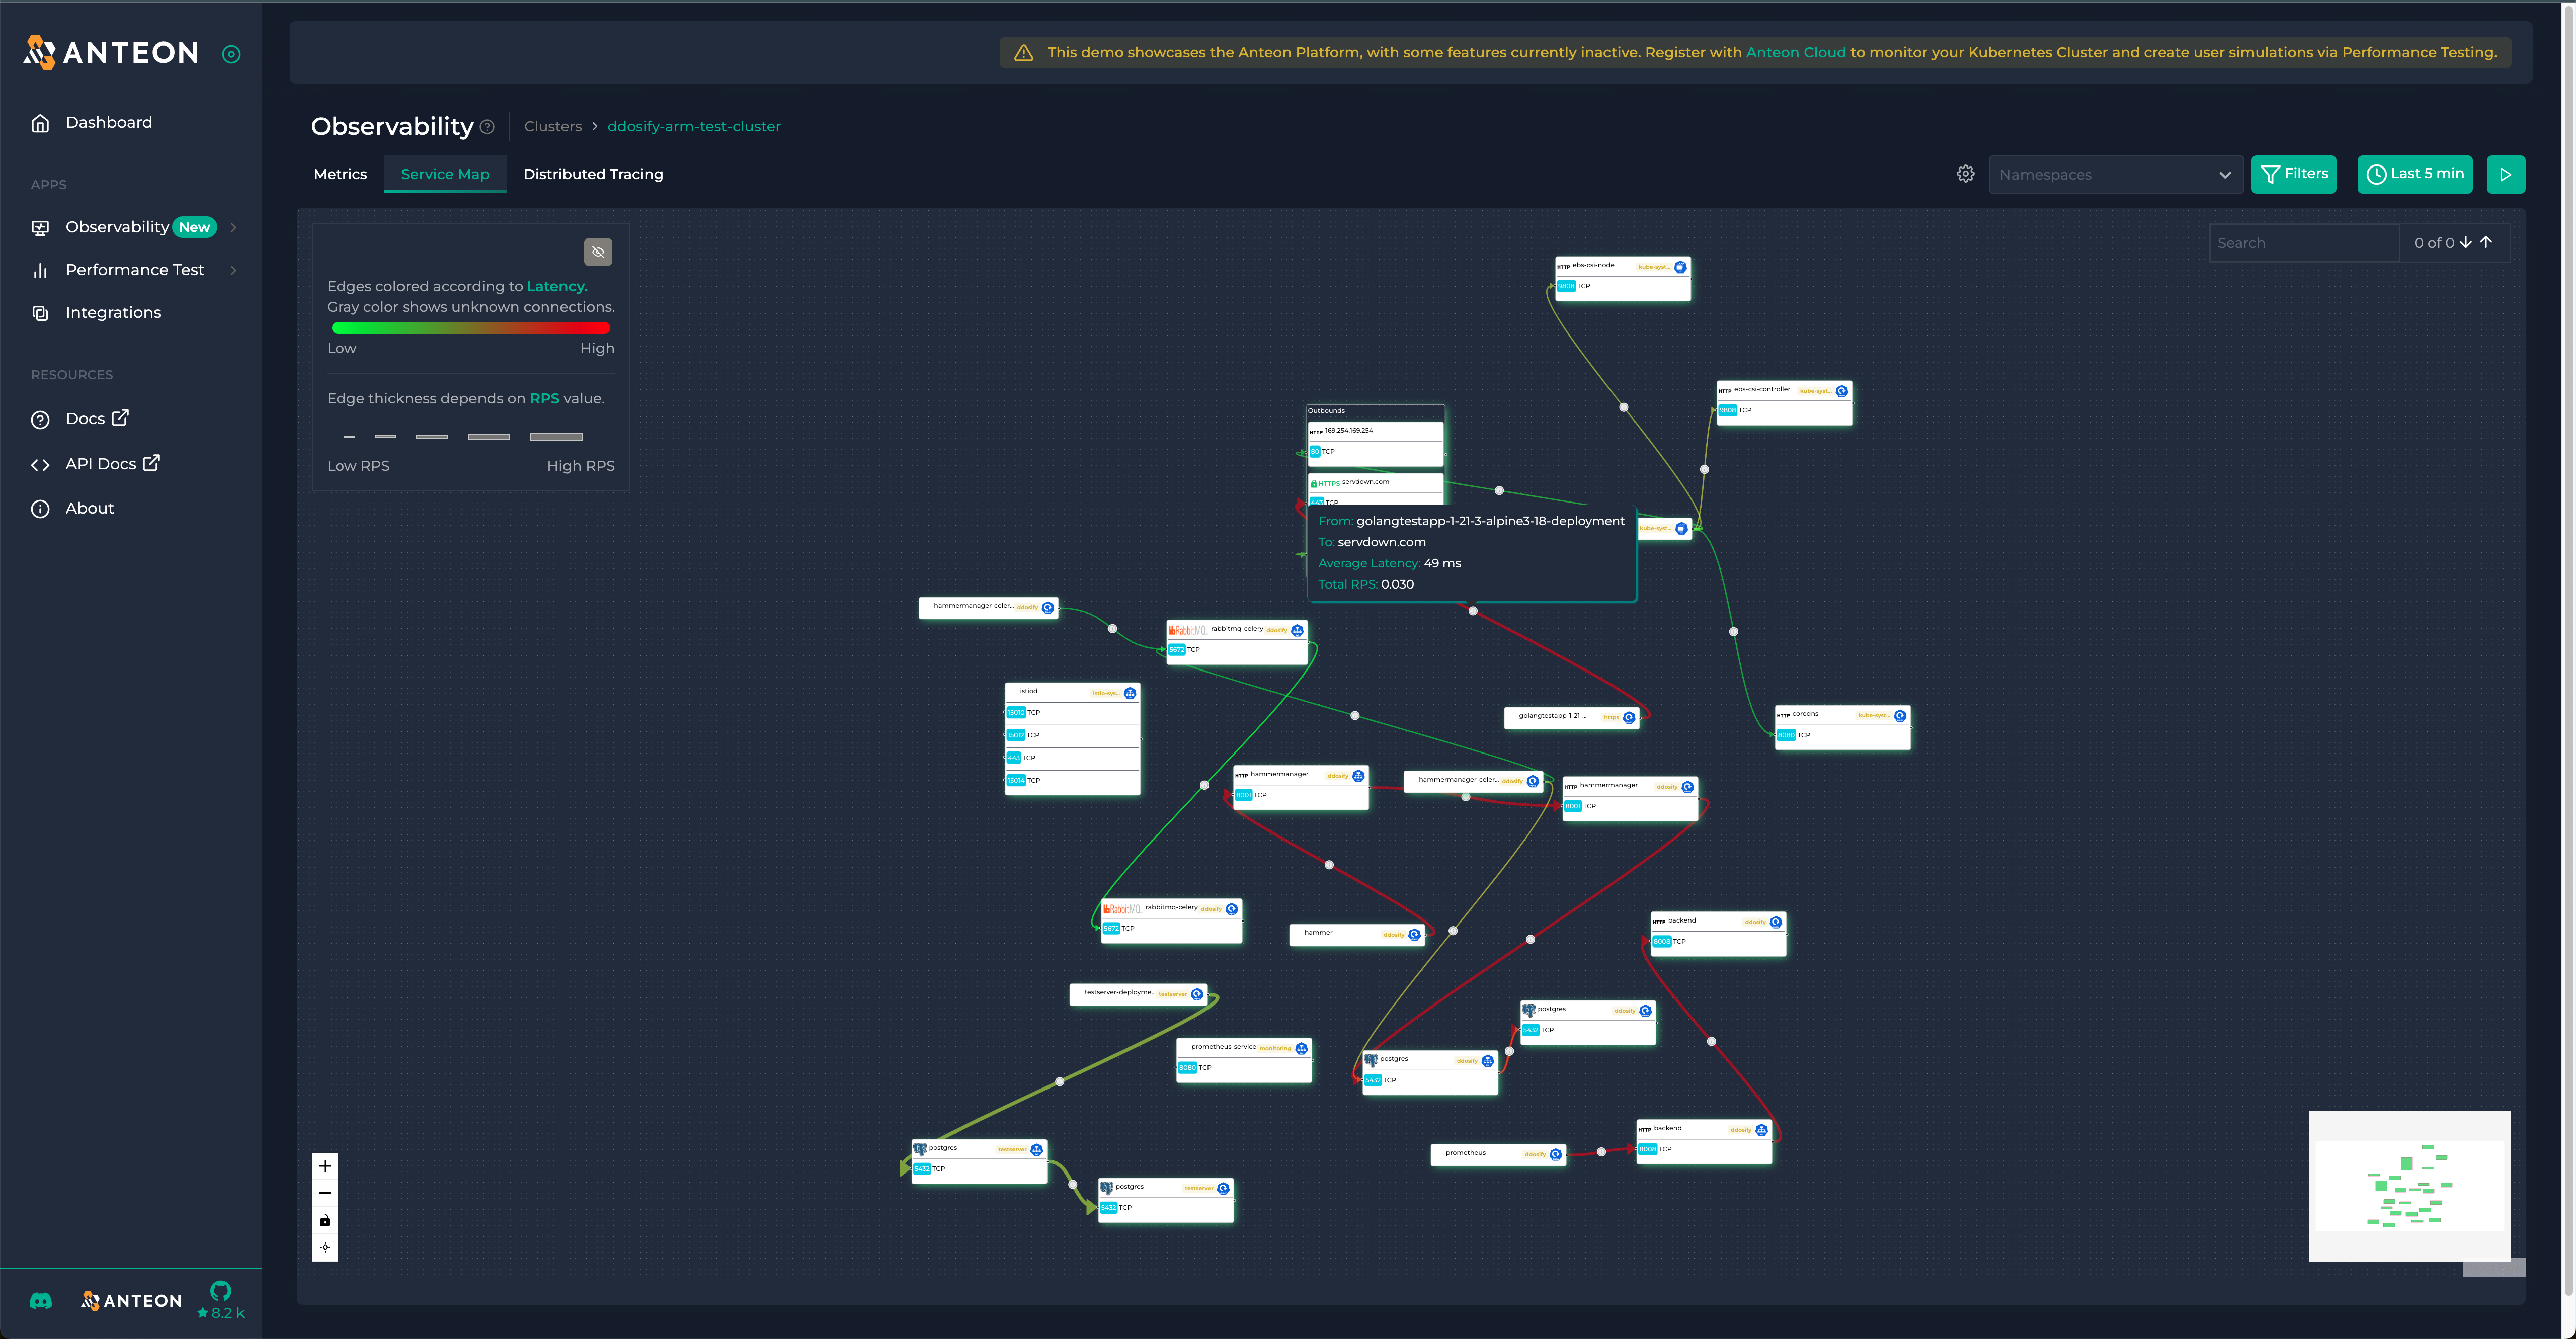Open the Anteon Cloud link in banner

[1795, 52]
